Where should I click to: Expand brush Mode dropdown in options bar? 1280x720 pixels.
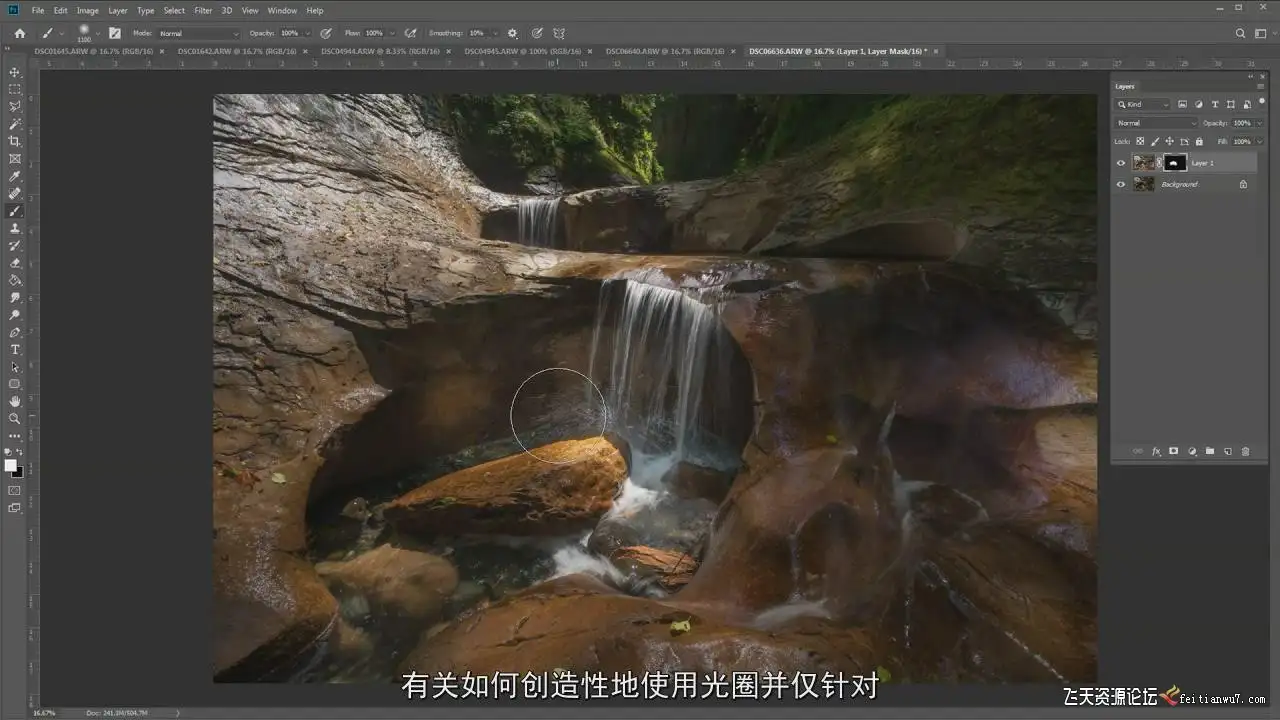199,33
